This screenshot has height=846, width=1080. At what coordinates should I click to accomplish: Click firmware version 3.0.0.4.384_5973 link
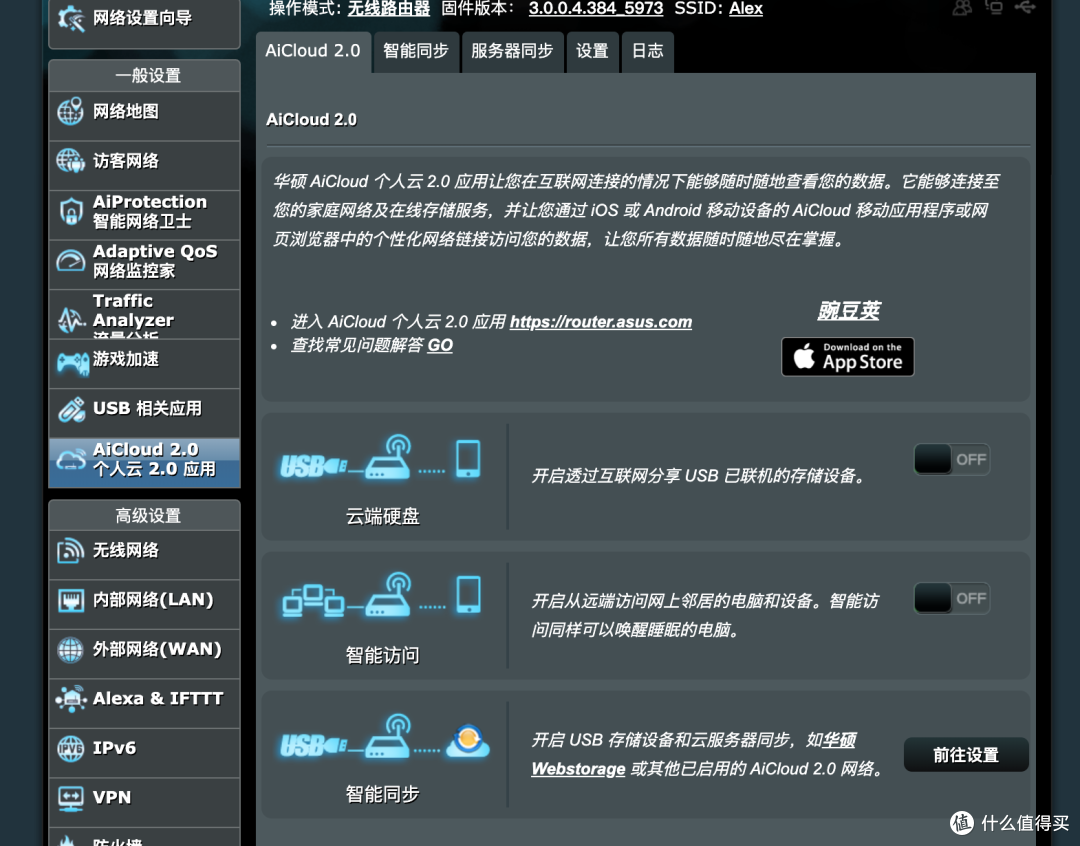pos(596,8)
